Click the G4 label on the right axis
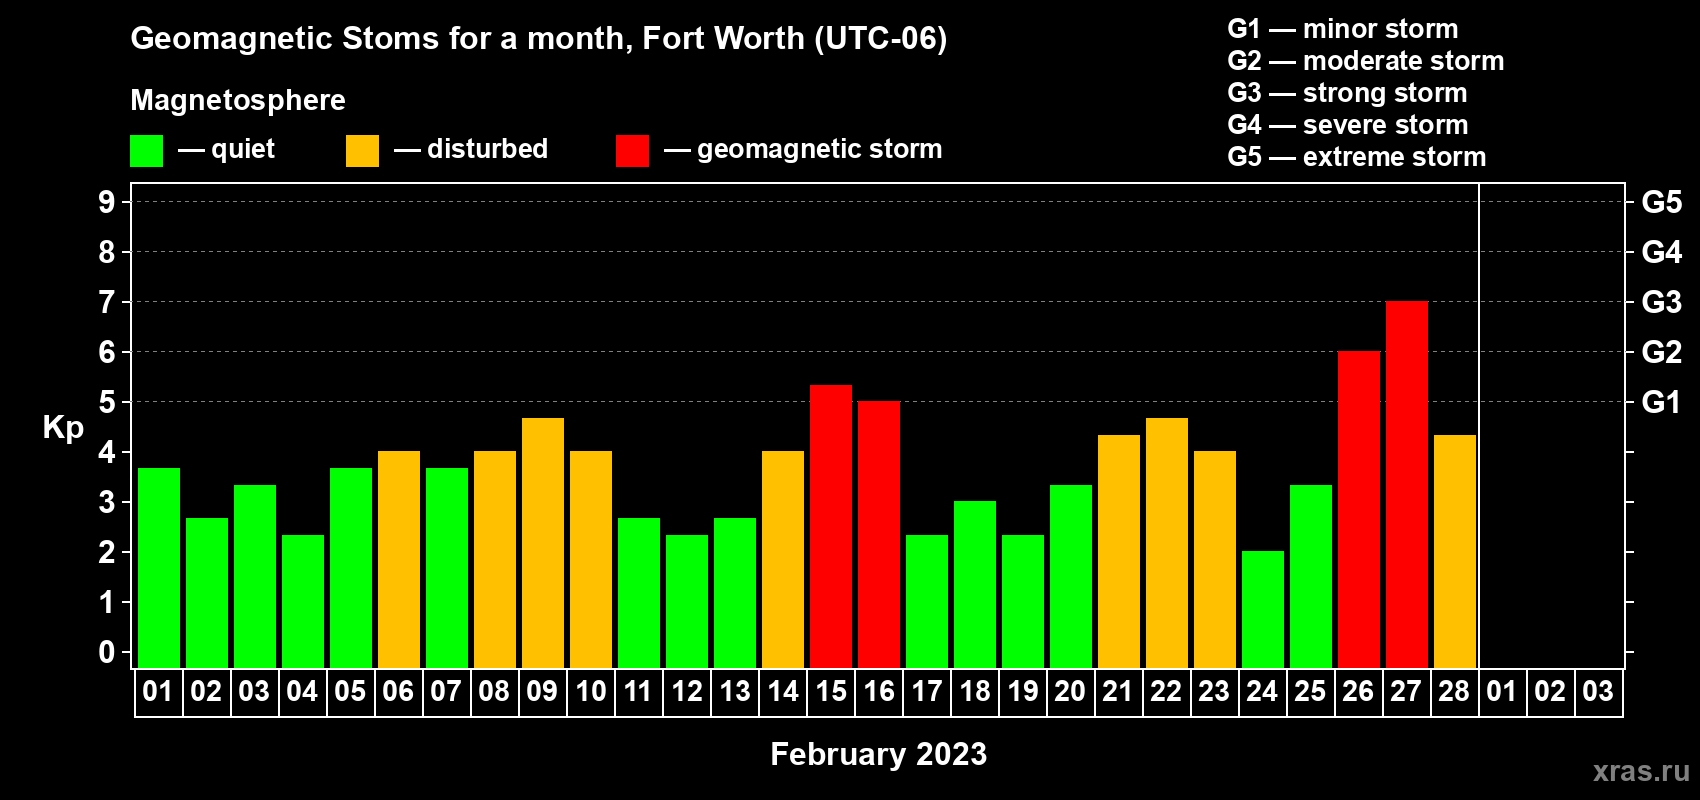Viewport: 1700px width, 800px height. click(x=1661, y=252)
